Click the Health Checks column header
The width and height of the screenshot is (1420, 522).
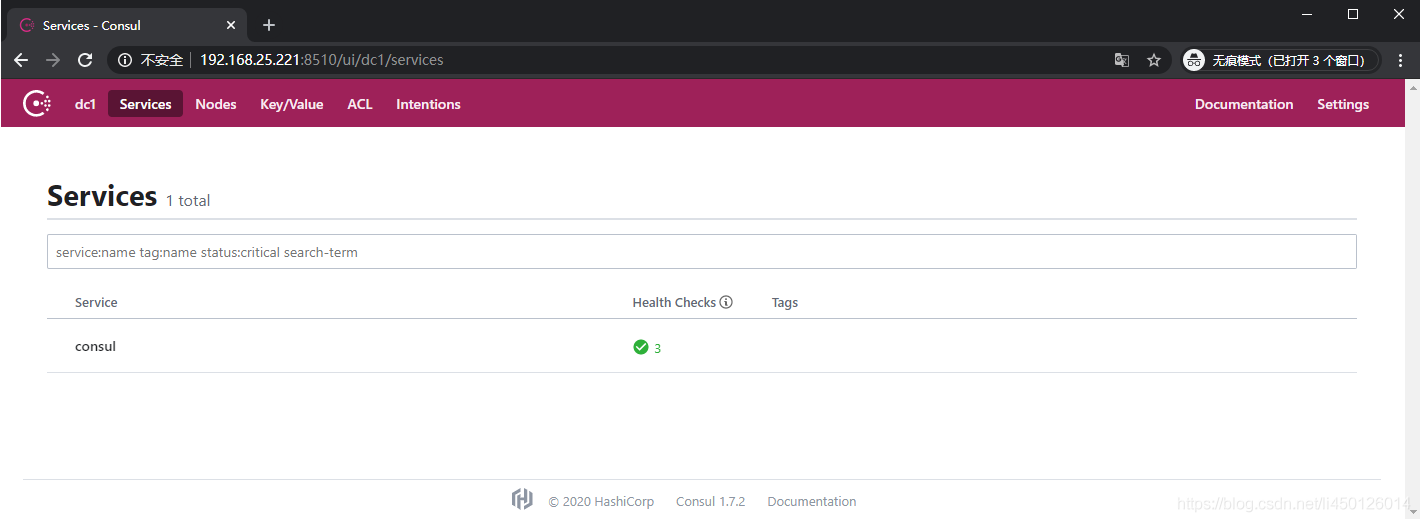(674, 302)
